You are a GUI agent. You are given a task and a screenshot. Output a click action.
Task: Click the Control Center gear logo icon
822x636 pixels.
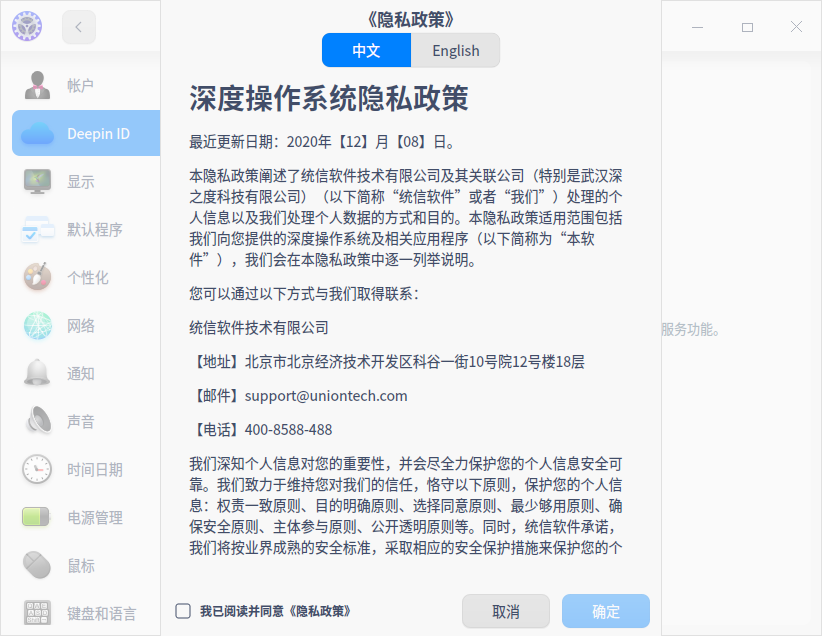click(27, 26)
